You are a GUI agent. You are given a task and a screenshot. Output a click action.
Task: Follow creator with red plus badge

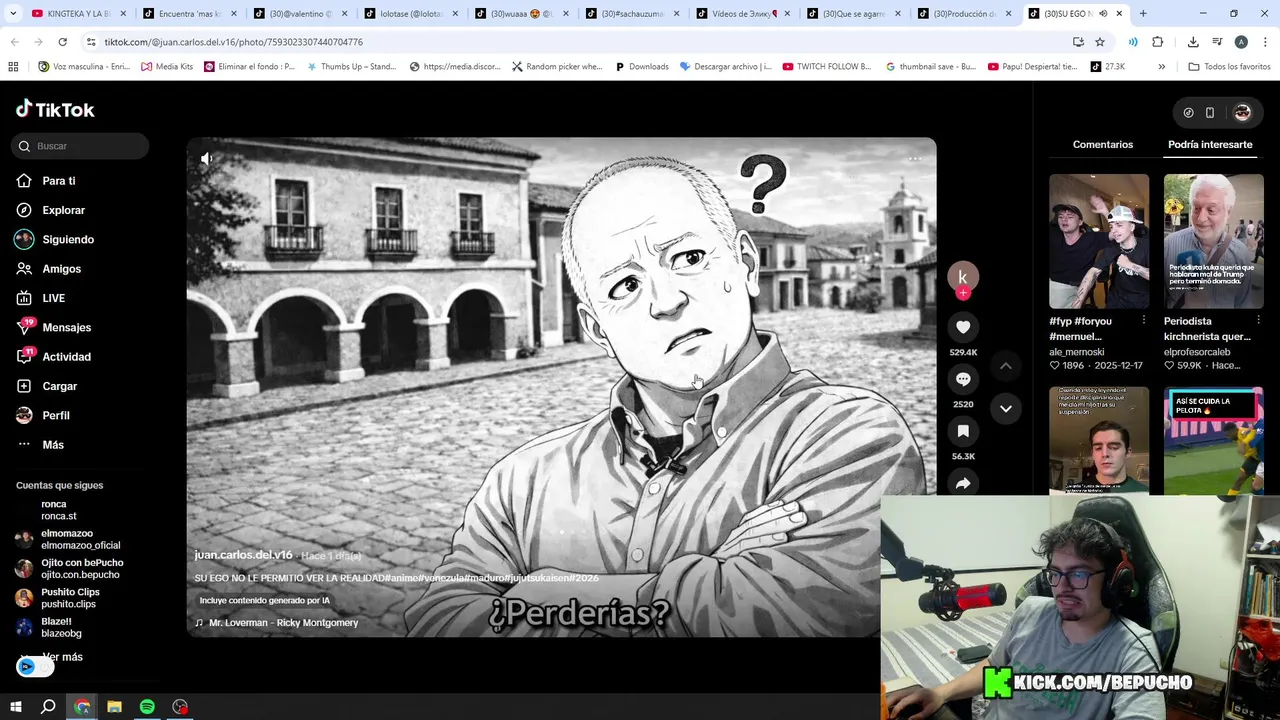point(963,293)
